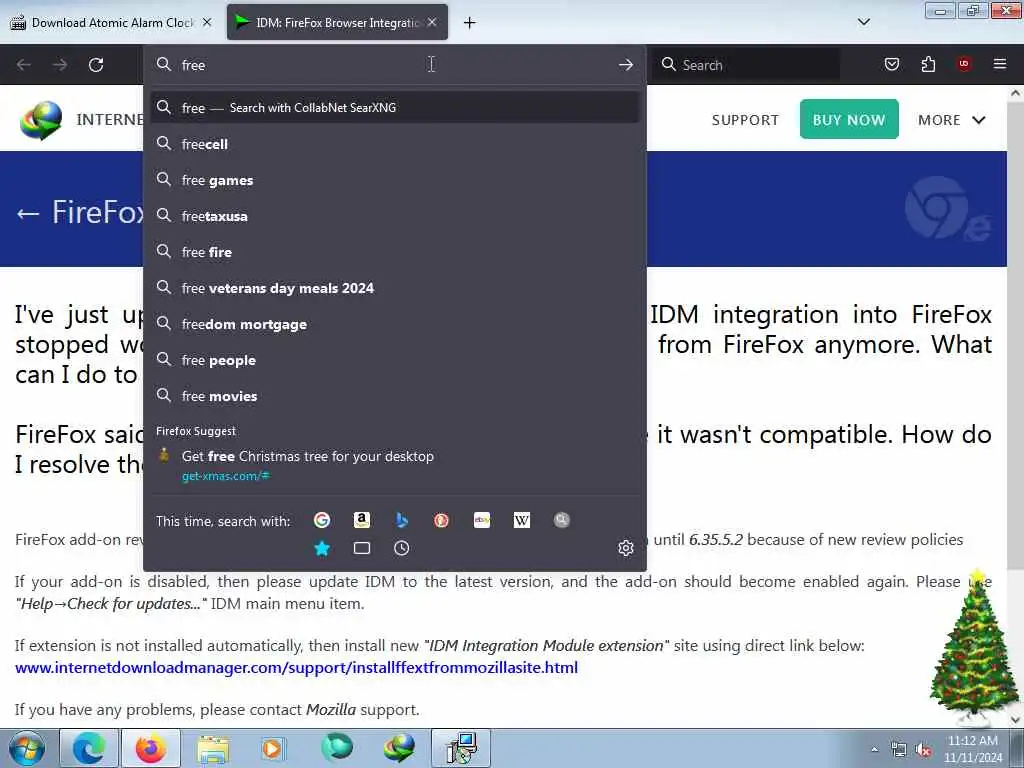This screenshot has height=768, width=1024.
Task: Open the uBlock Origin toolbar icon
Action: 964,64
